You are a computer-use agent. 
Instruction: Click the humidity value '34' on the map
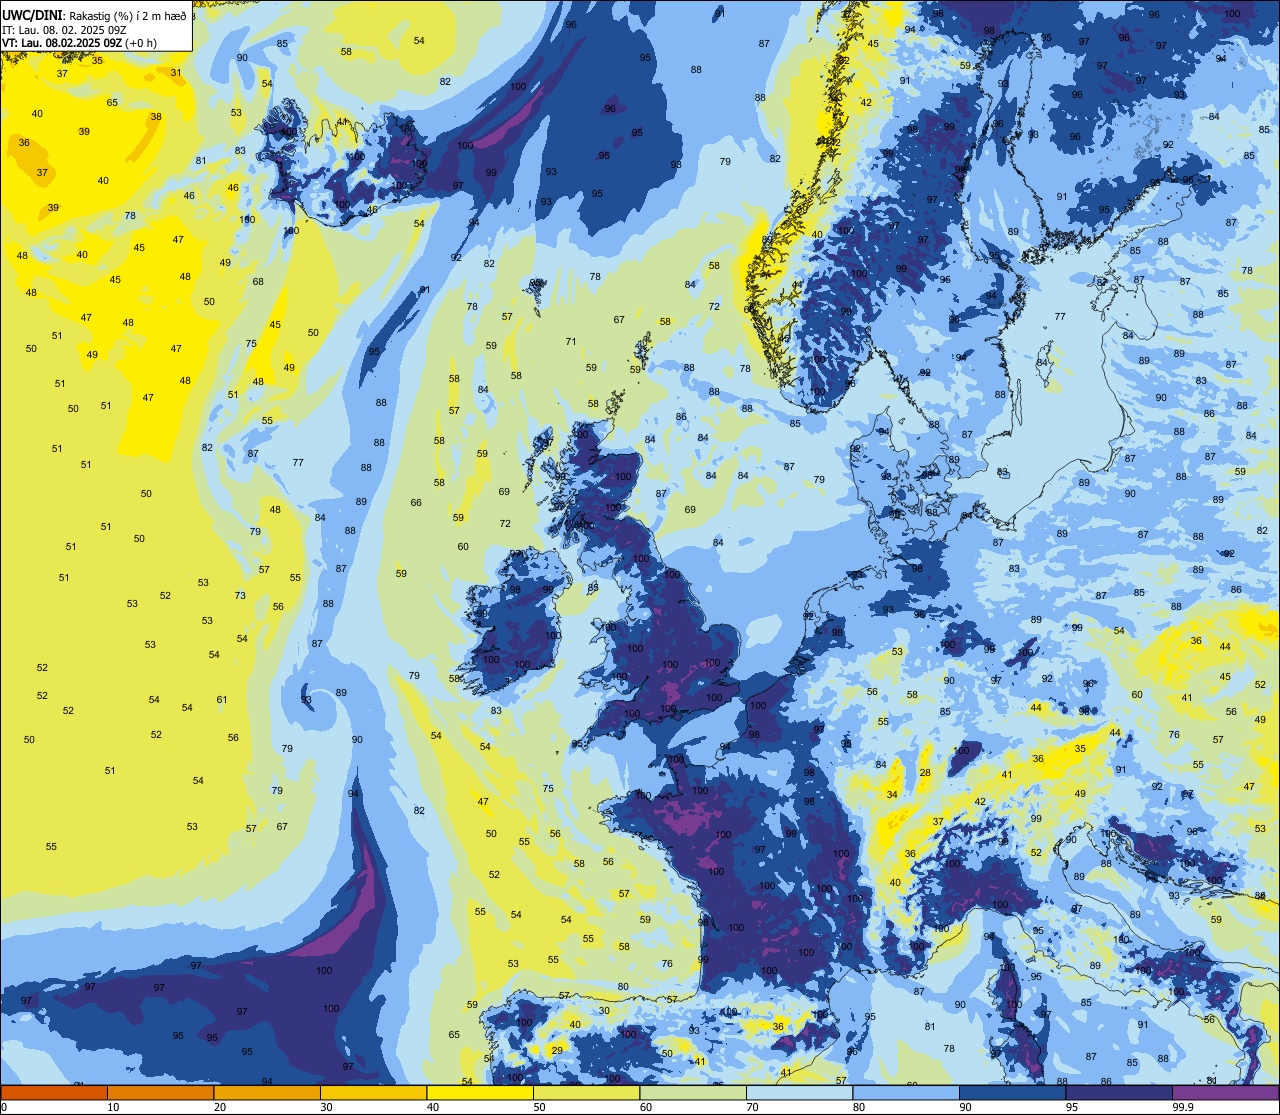[891, 795]
